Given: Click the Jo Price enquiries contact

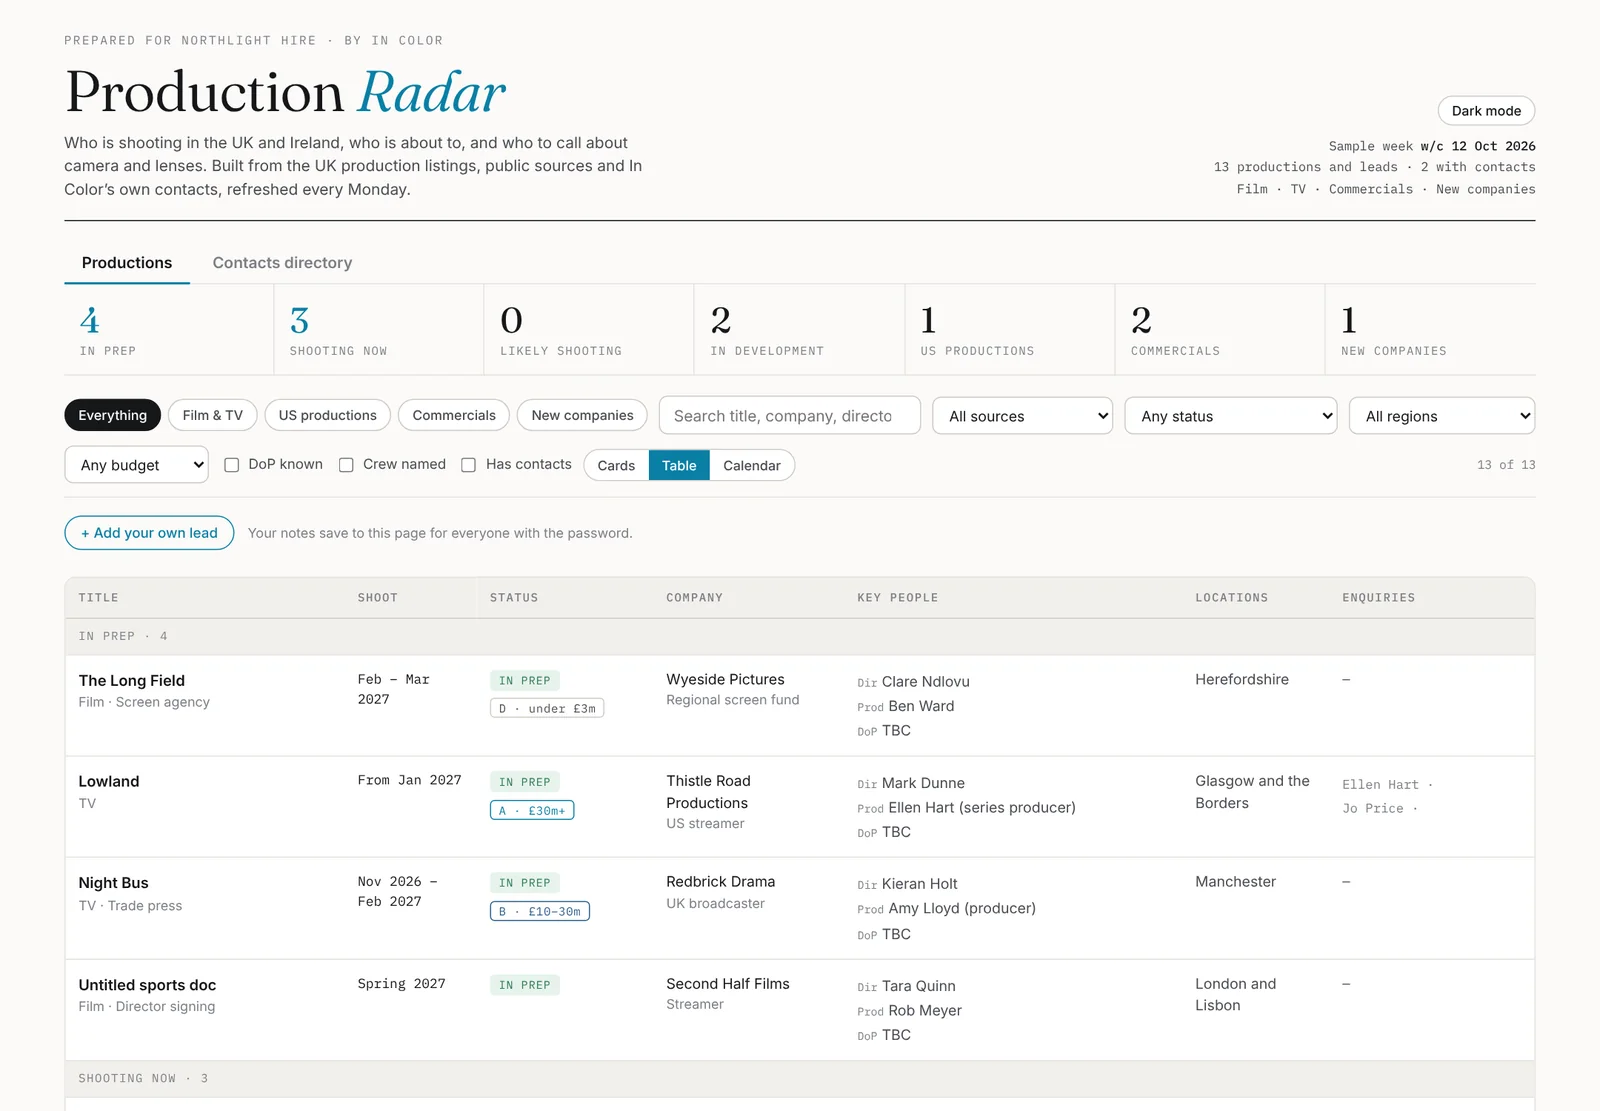Looking at the screenshot, I should pos(1373,809).
